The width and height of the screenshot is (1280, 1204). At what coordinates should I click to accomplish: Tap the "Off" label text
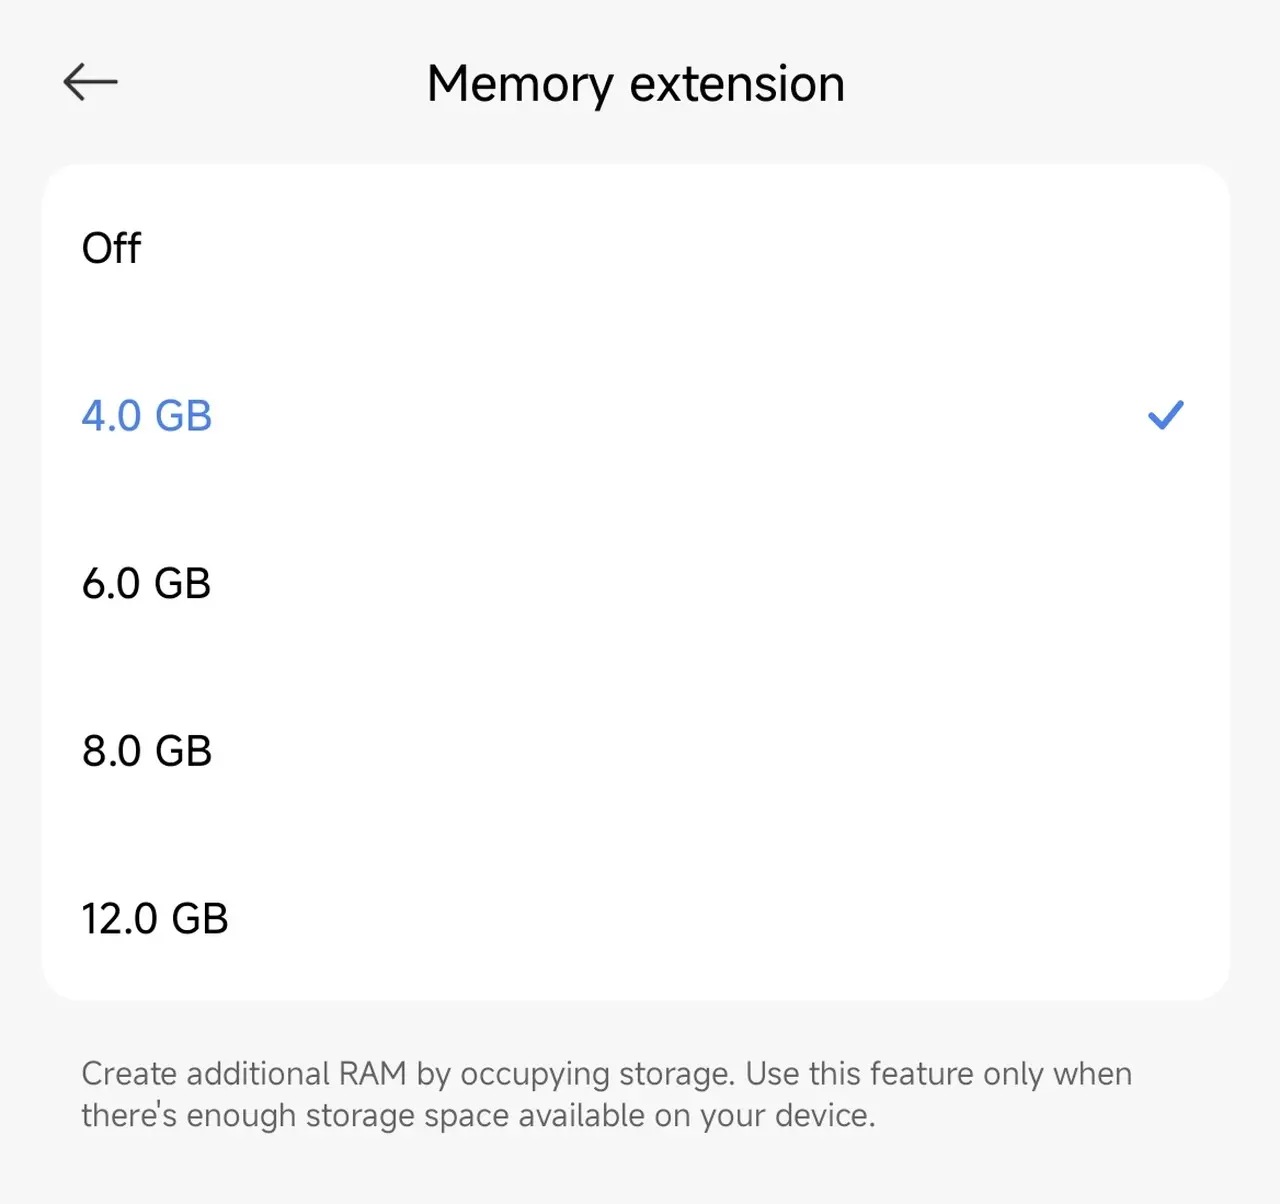[112, 248]
